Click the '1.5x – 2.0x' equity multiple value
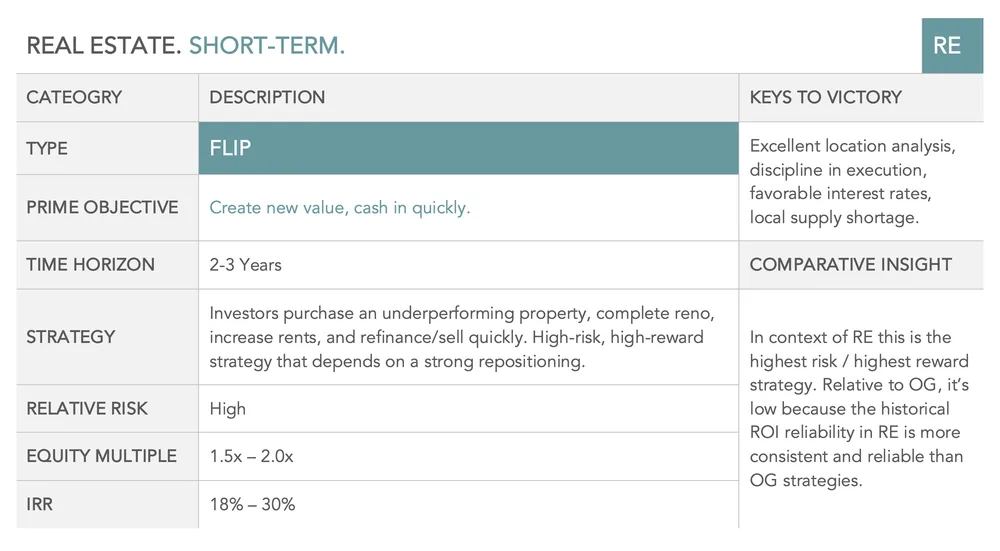 (251, 457)
